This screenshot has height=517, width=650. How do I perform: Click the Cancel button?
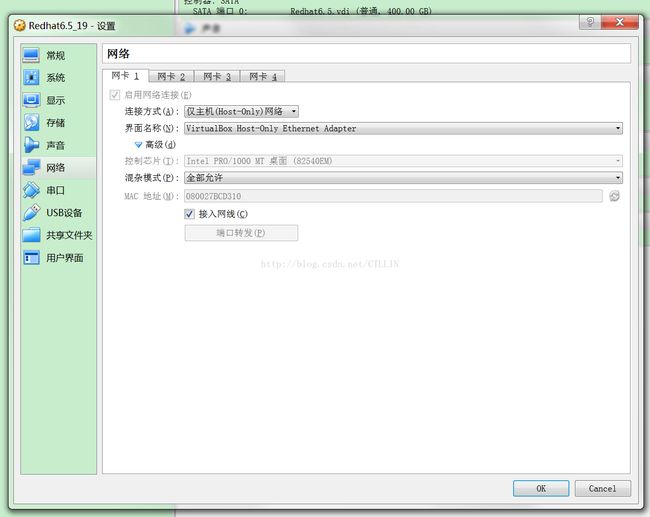tap(603, 488)
